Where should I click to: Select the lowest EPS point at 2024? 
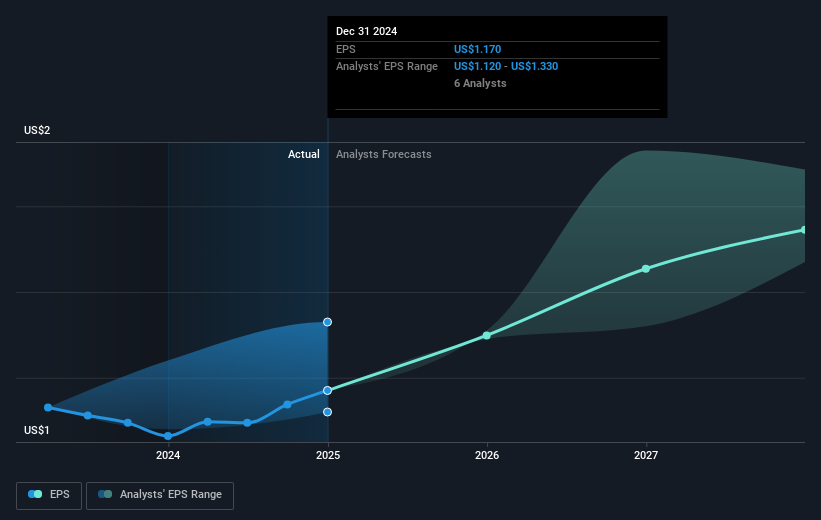coord(168,436)
